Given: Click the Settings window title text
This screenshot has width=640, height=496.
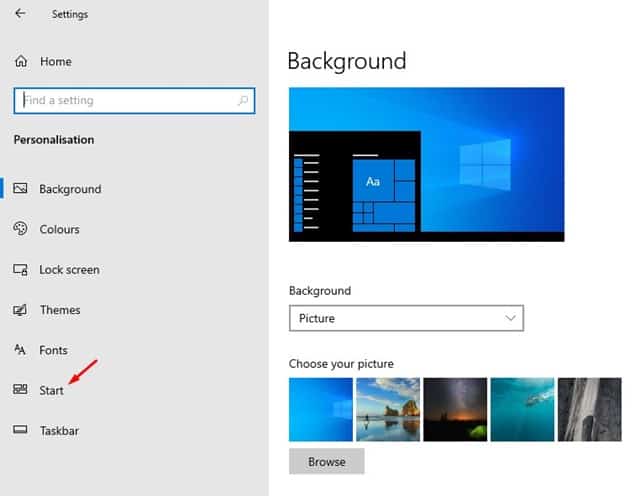Looking at the screenshot, I should pyautogui.click(x=70, y=14).
